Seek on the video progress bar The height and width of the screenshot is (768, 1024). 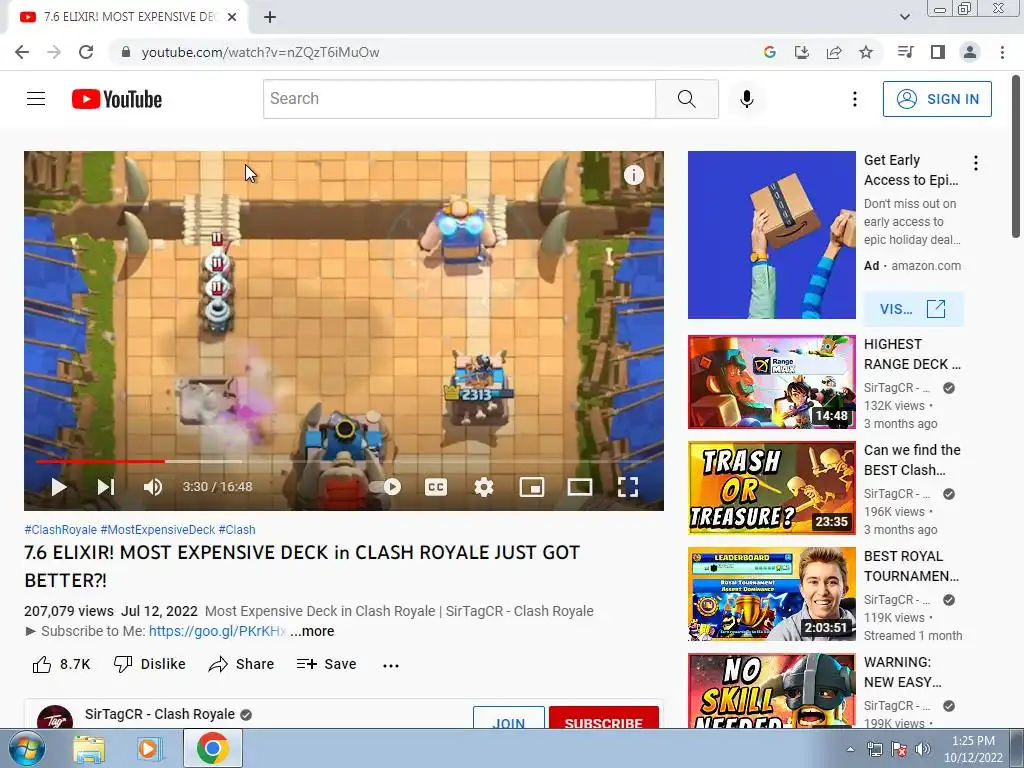point(344,461)
